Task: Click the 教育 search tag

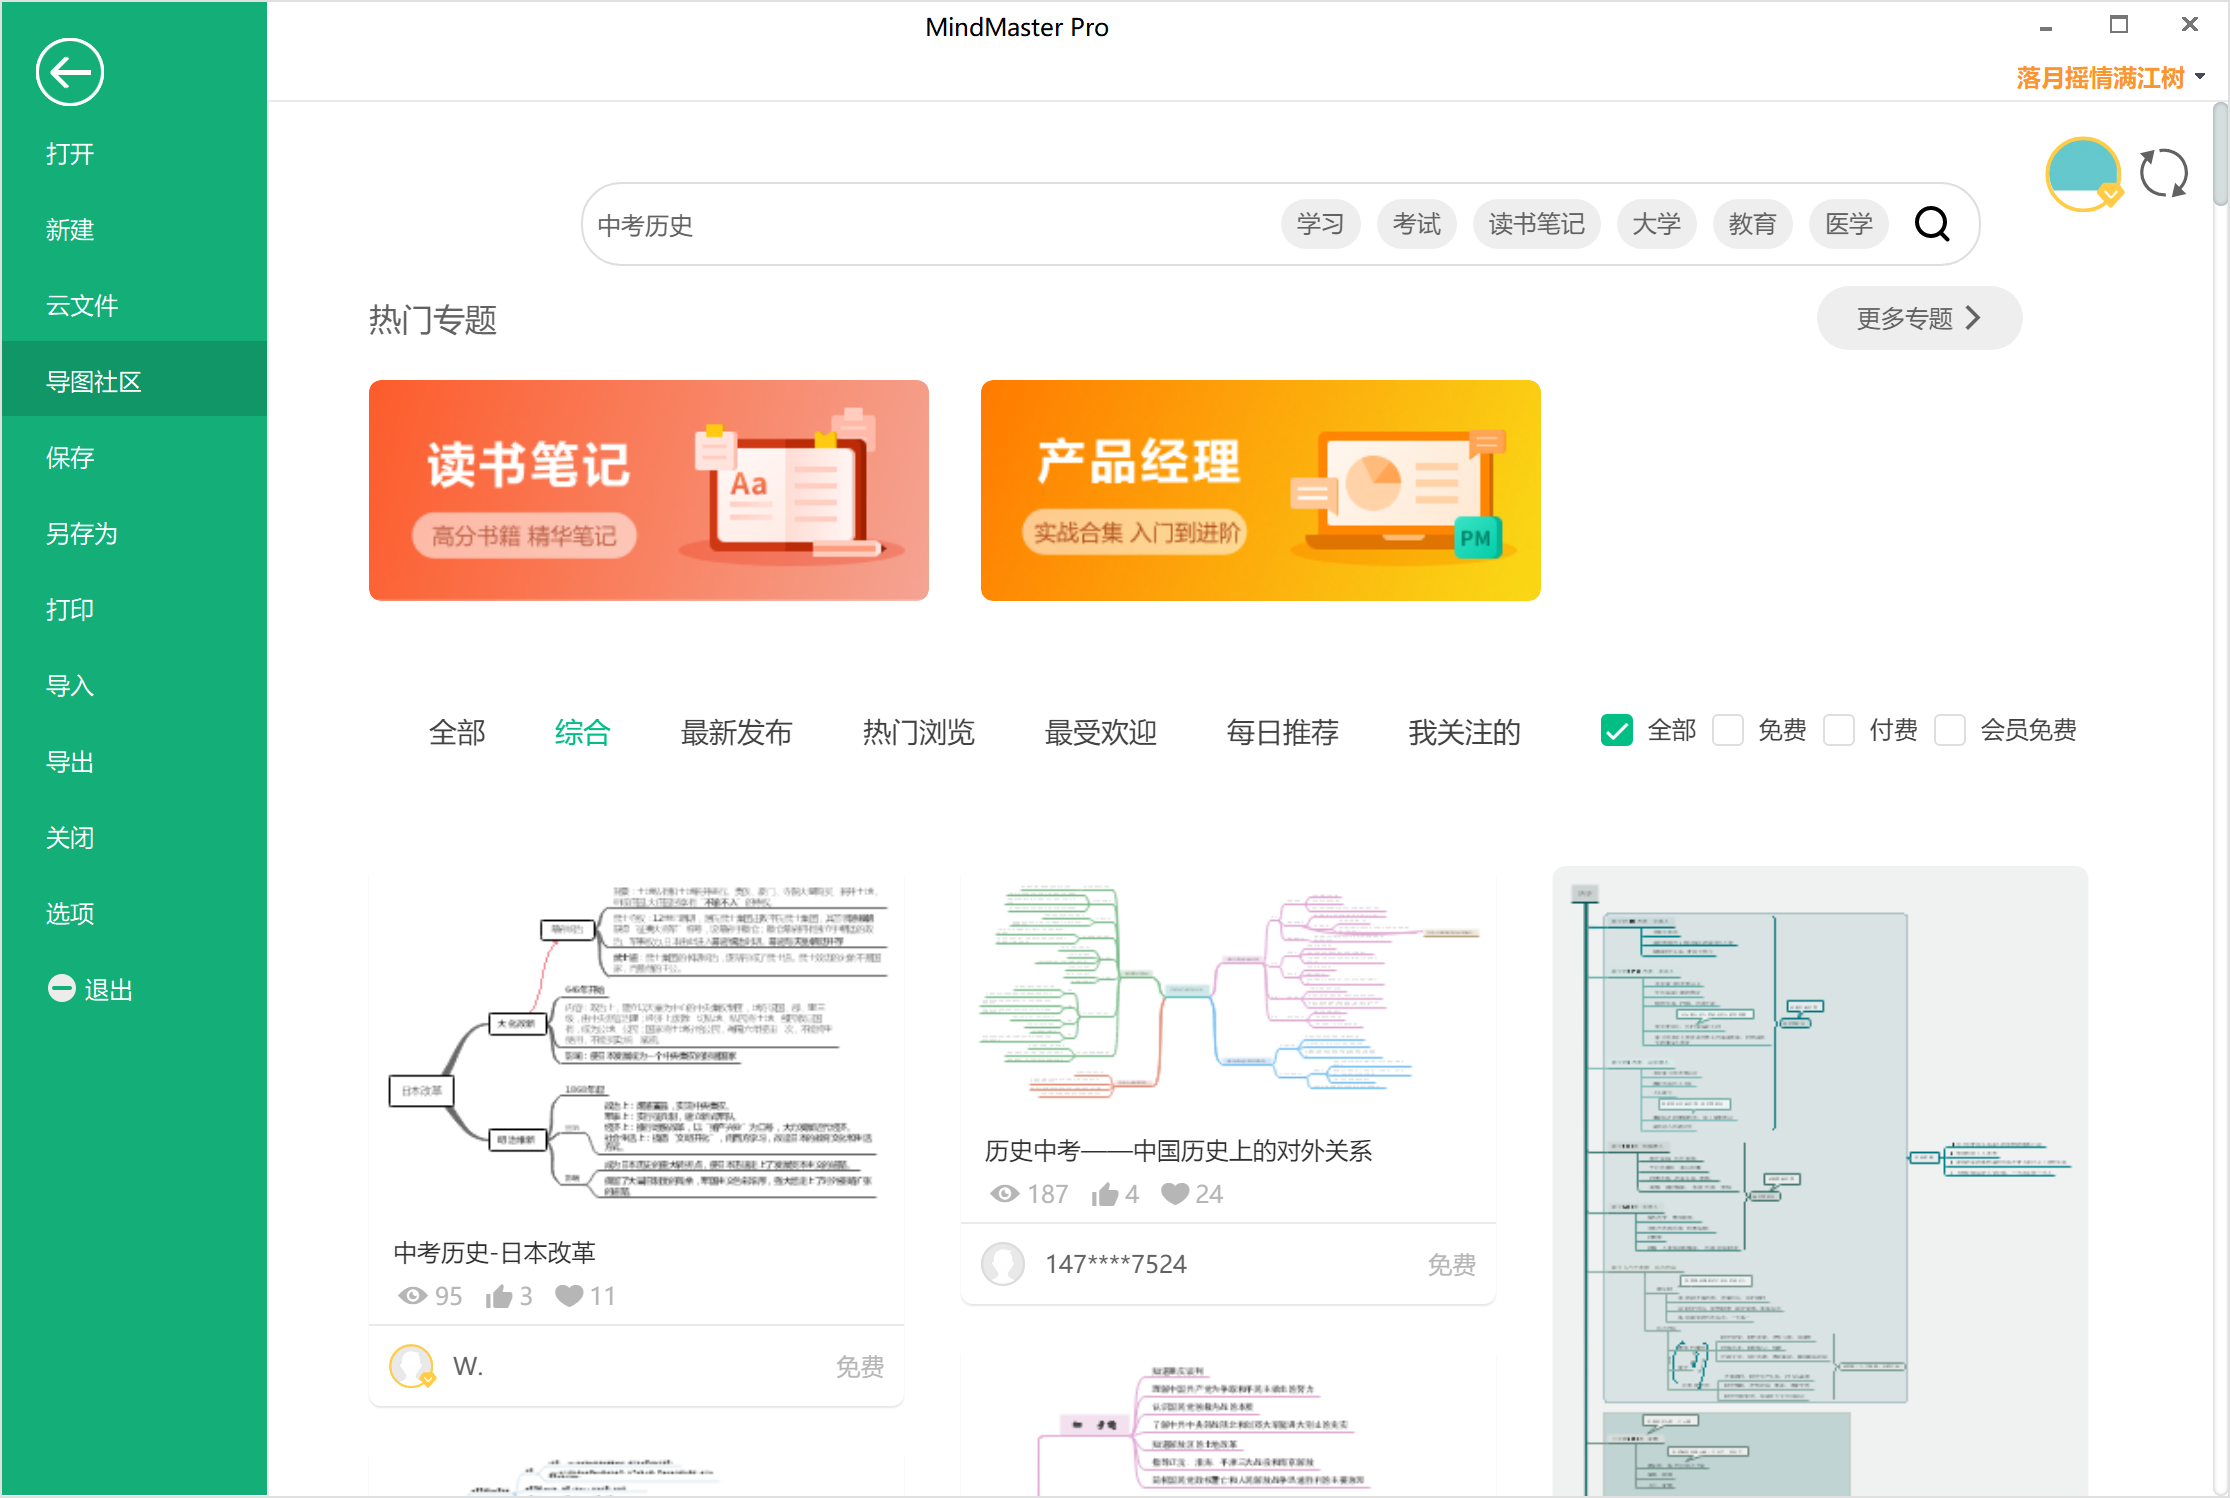Action: pos(1752,224)
